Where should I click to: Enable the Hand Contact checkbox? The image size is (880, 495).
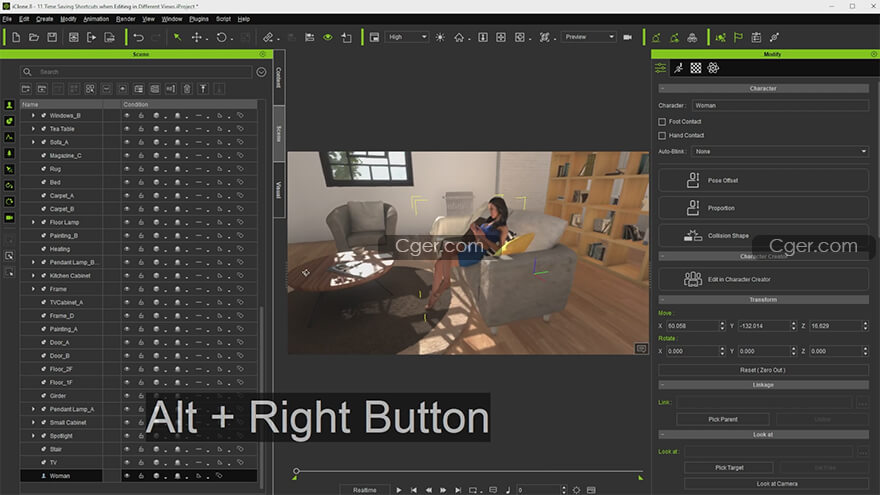click(662, 136)
